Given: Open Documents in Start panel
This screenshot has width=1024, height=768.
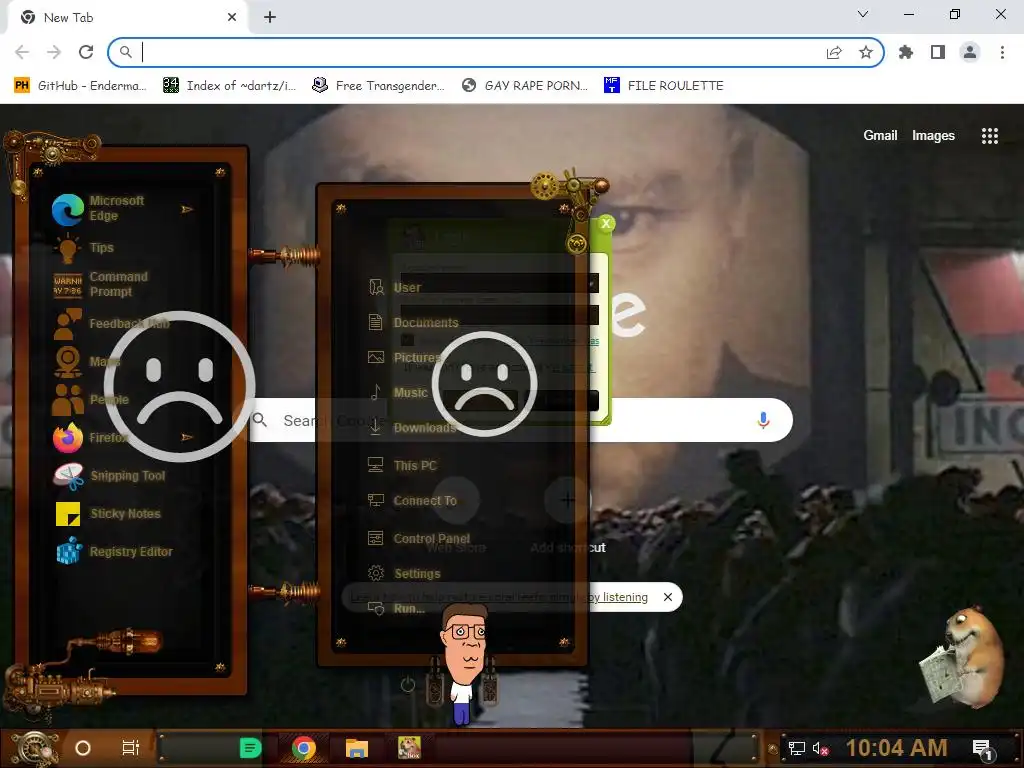Looking at the screenshot, I should [413, 323].
